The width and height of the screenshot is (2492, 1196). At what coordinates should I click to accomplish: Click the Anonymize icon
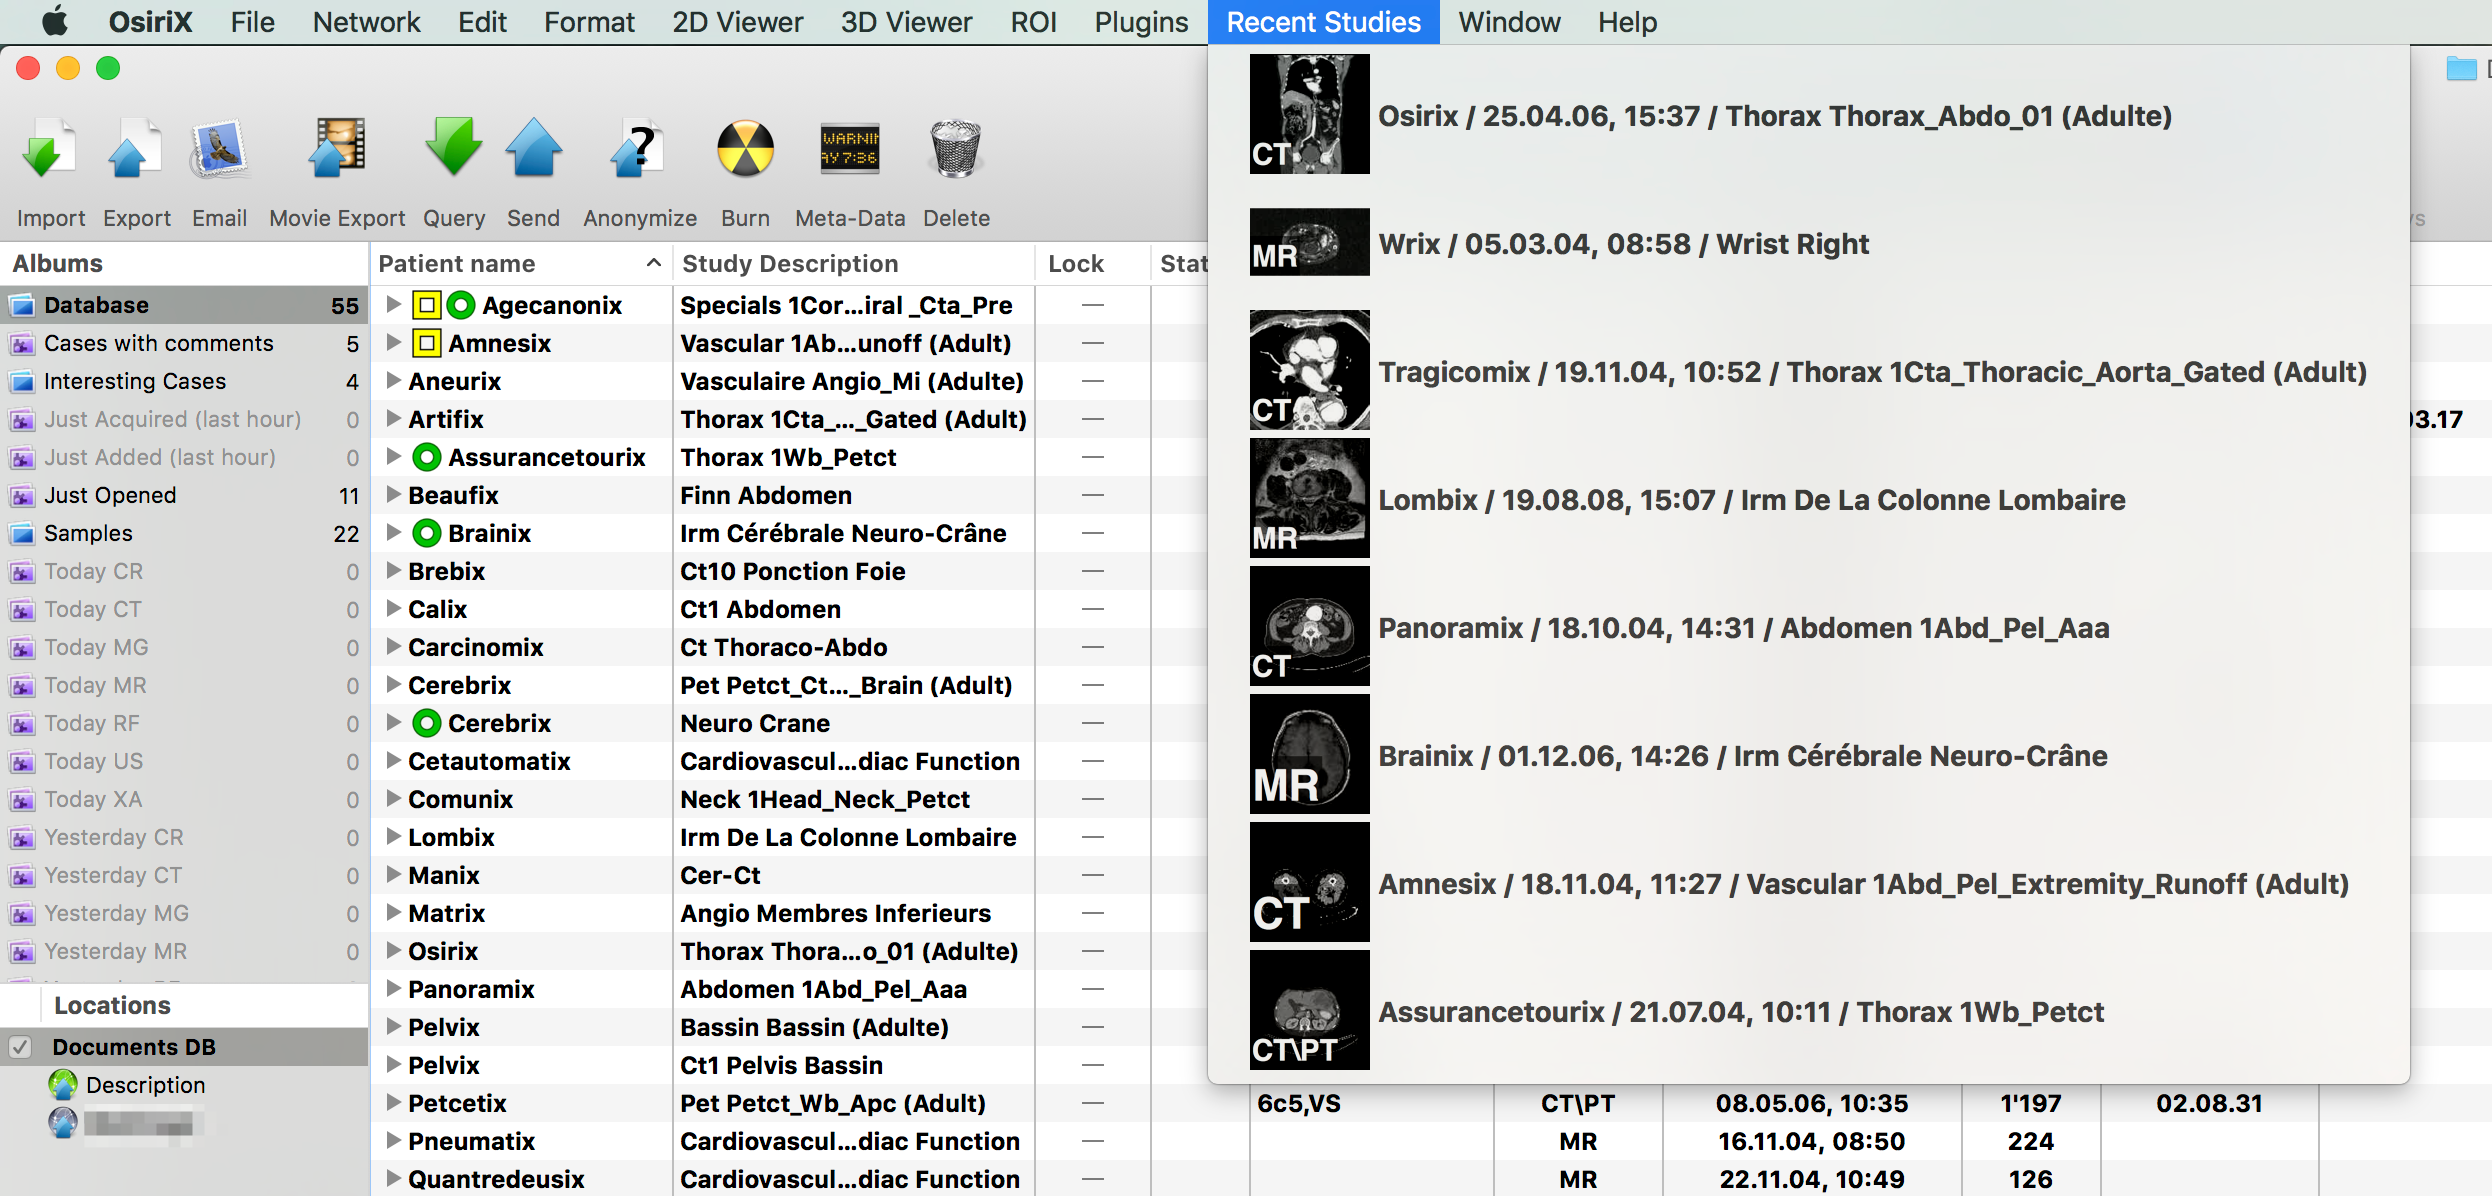tap(638, 149)
